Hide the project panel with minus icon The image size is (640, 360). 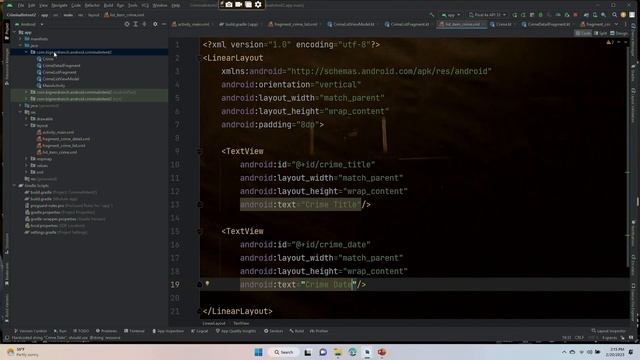164,24
